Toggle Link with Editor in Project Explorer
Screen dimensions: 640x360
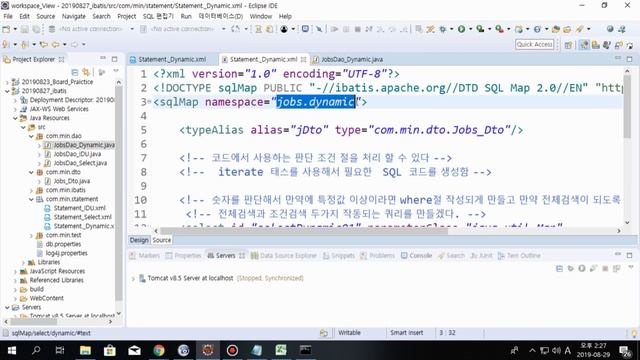[x=86, y=72]
